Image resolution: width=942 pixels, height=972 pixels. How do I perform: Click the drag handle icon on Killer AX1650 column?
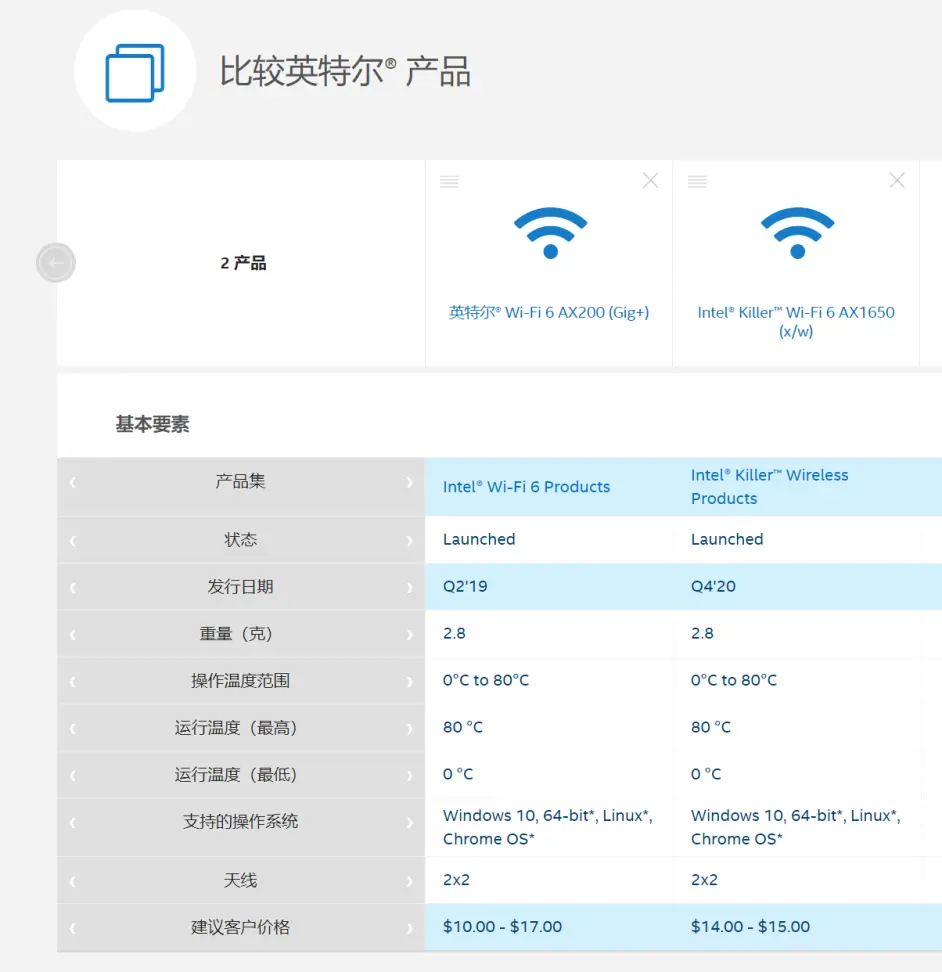(x=697, y=181)
